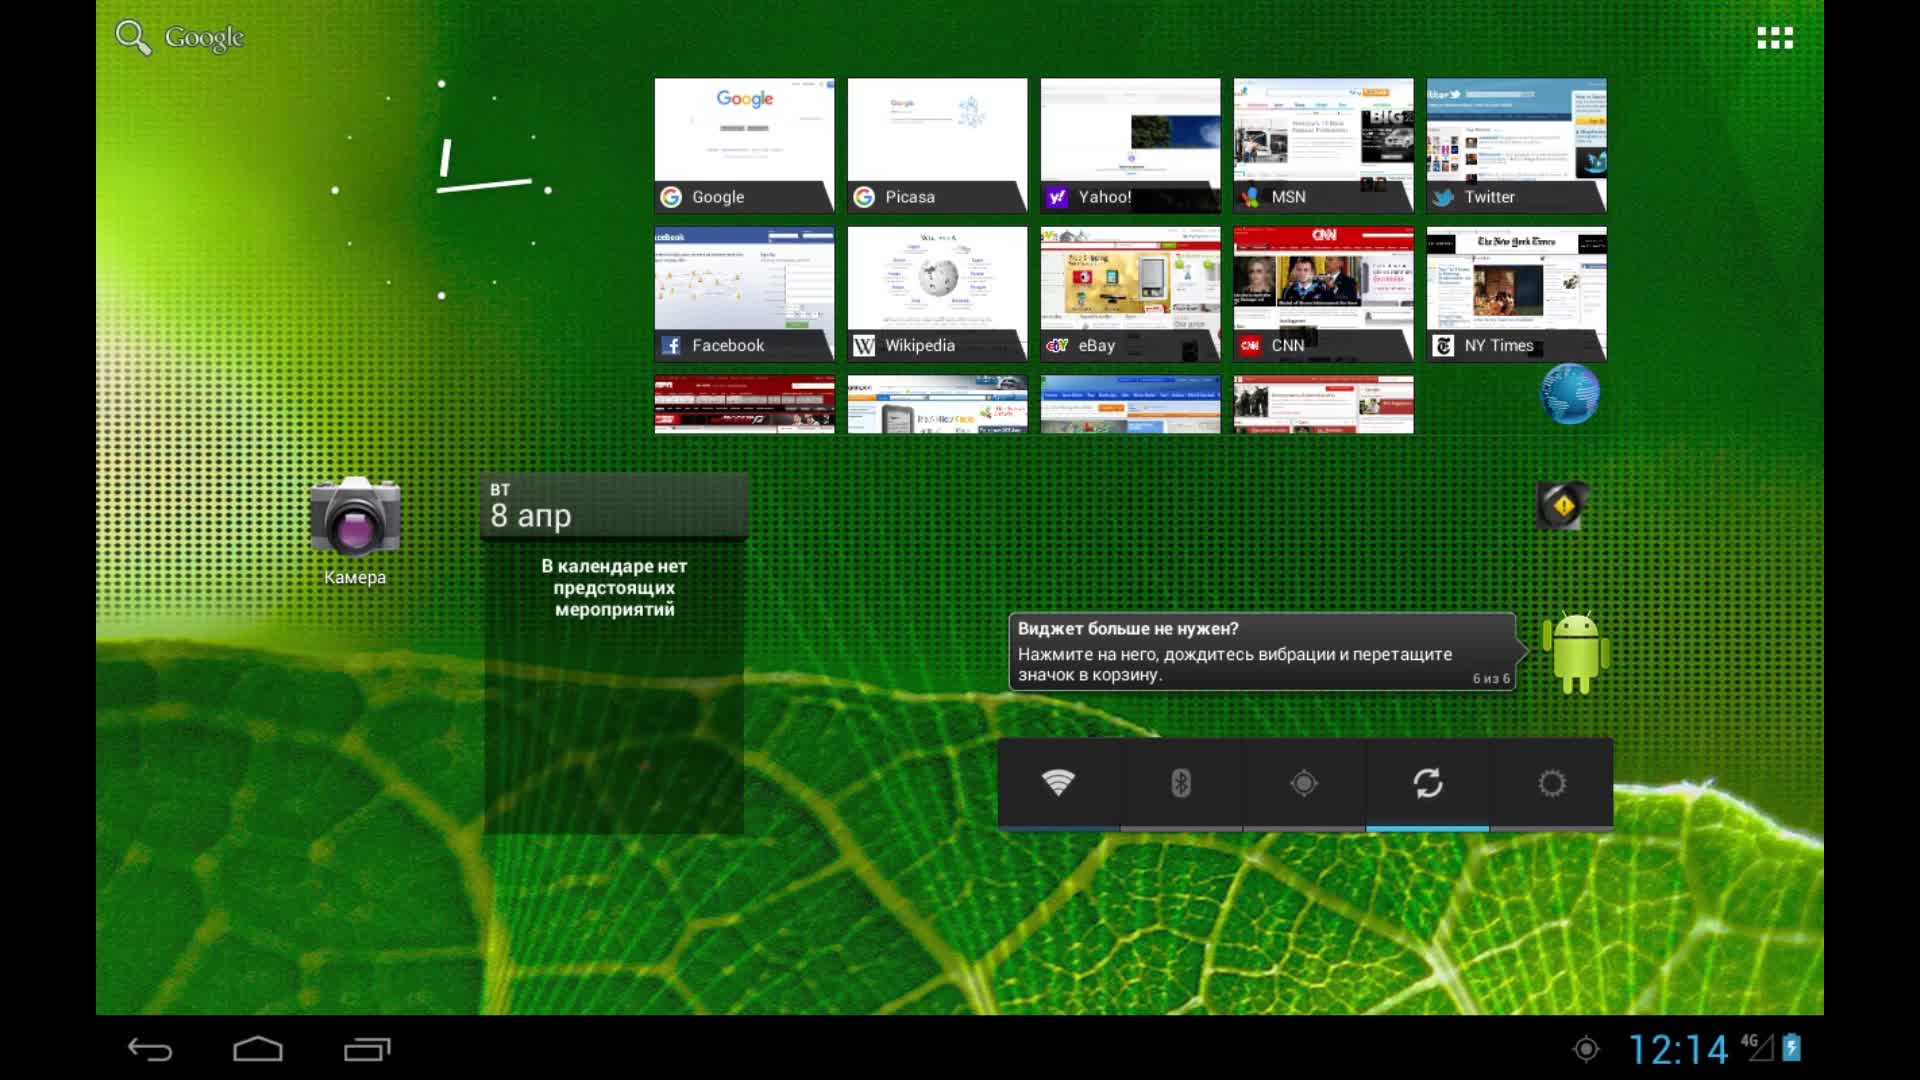Toggle GPS location in power control widget
This screenshot has height=1080, width=1920.
[1304, 783]
